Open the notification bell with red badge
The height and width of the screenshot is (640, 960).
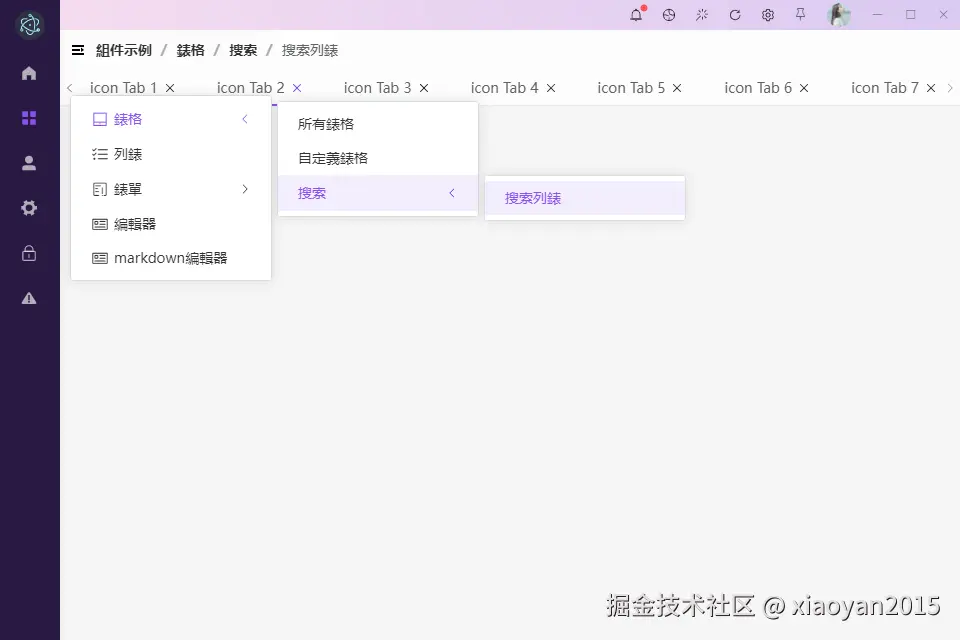pos(636,15)
